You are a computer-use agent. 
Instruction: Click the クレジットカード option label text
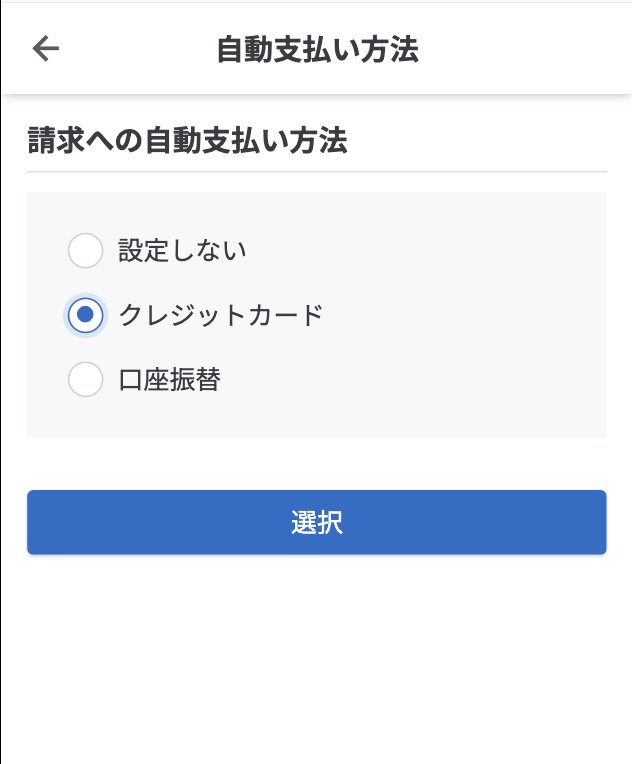click(x=221, y=315)
